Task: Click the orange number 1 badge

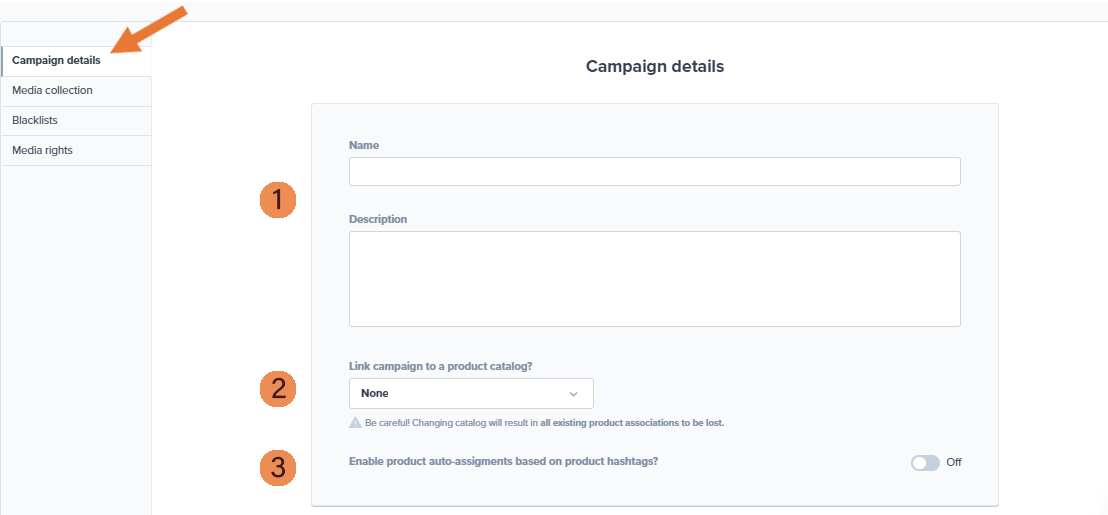Action: [278, 200]
